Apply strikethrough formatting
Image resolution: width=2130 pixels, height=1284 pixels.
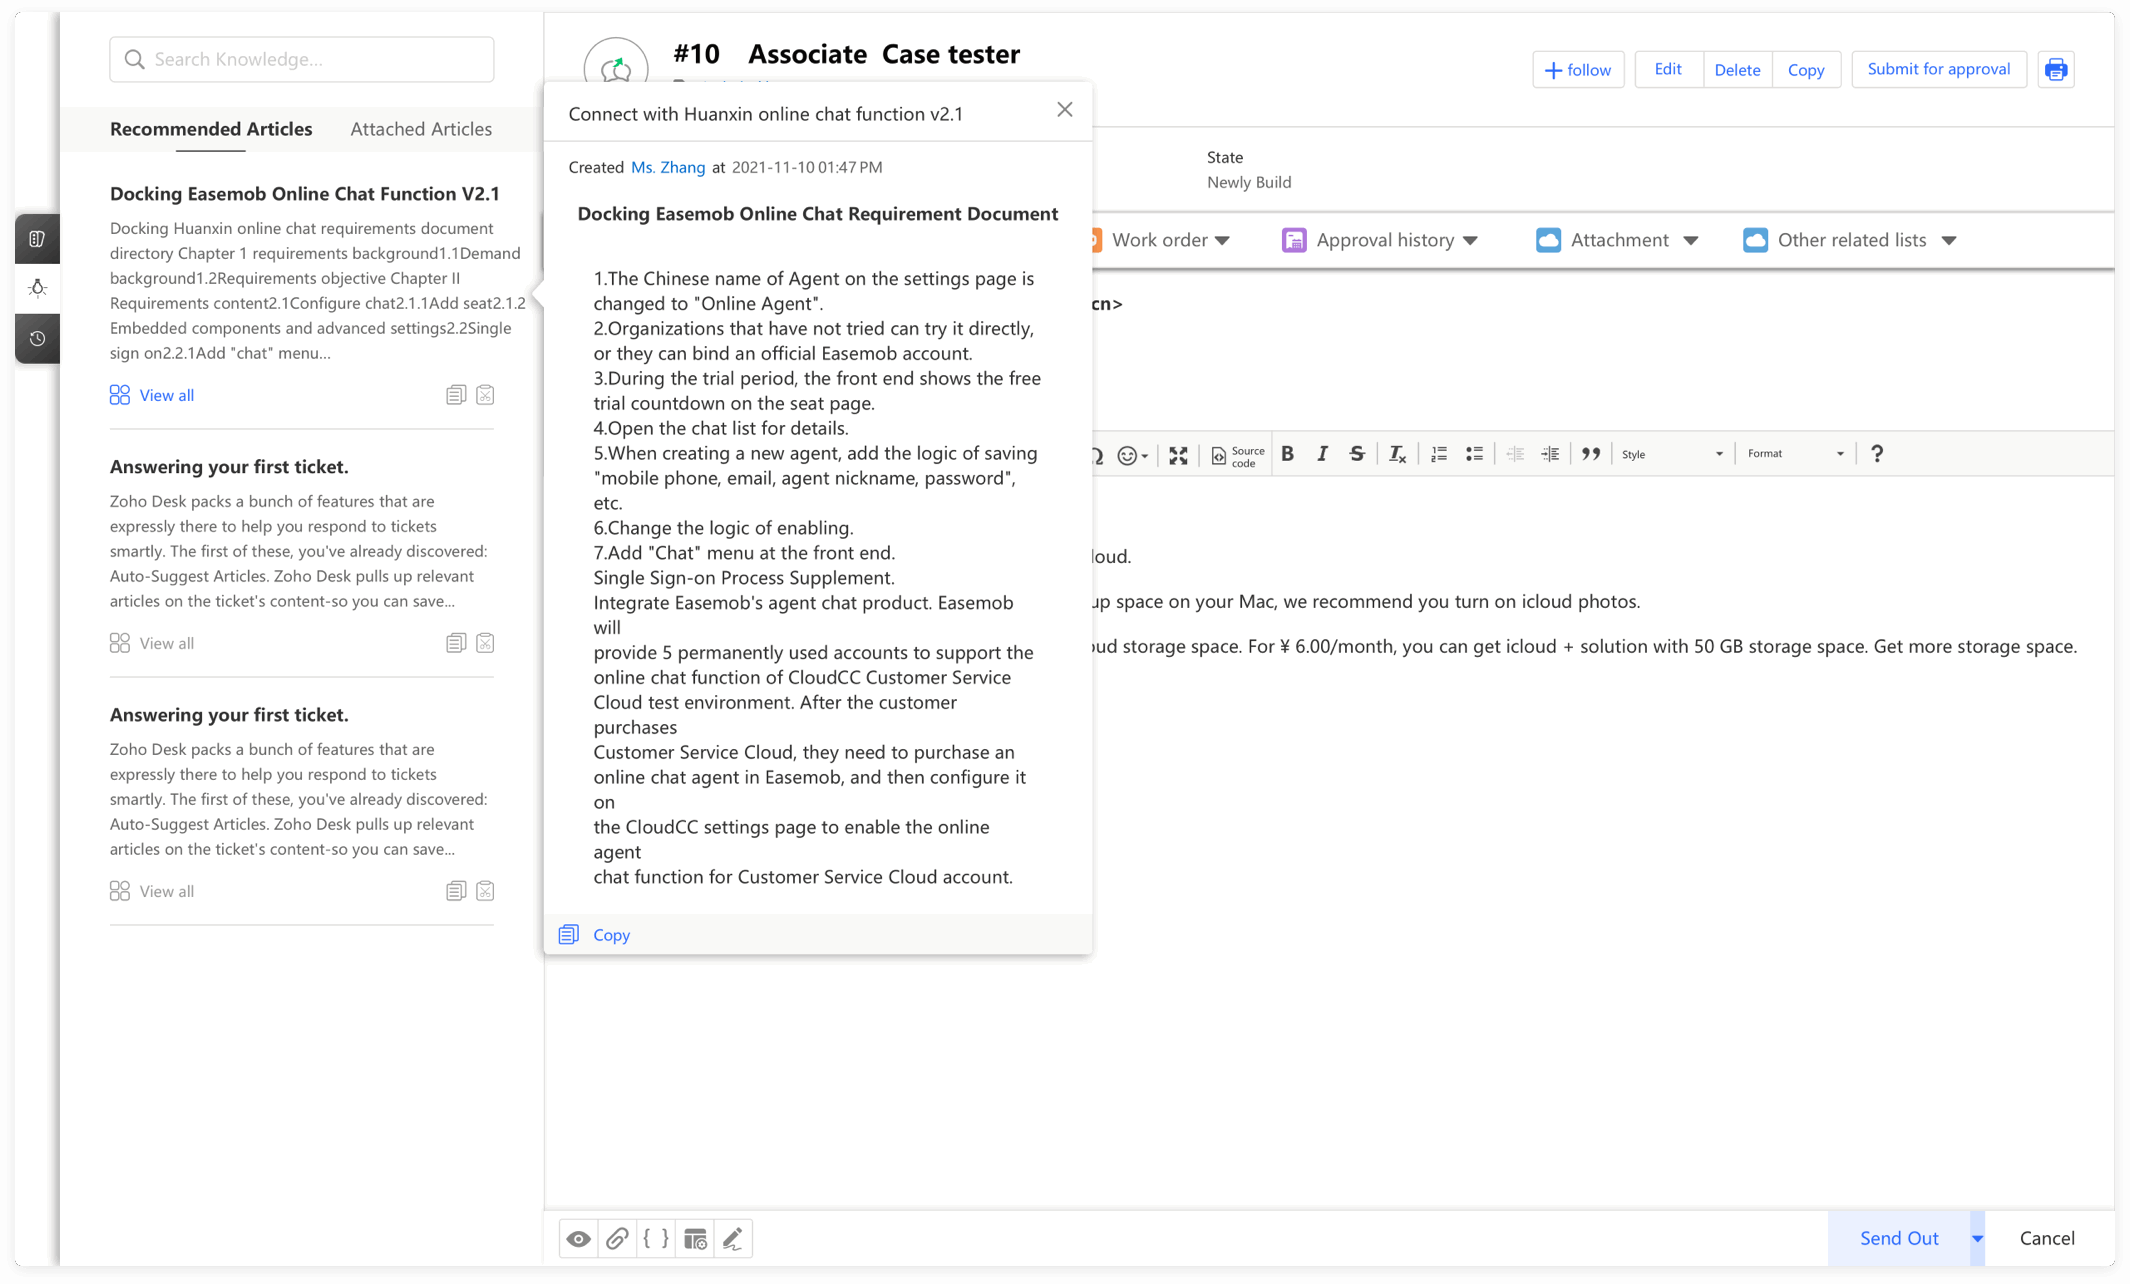[1357, 454]
